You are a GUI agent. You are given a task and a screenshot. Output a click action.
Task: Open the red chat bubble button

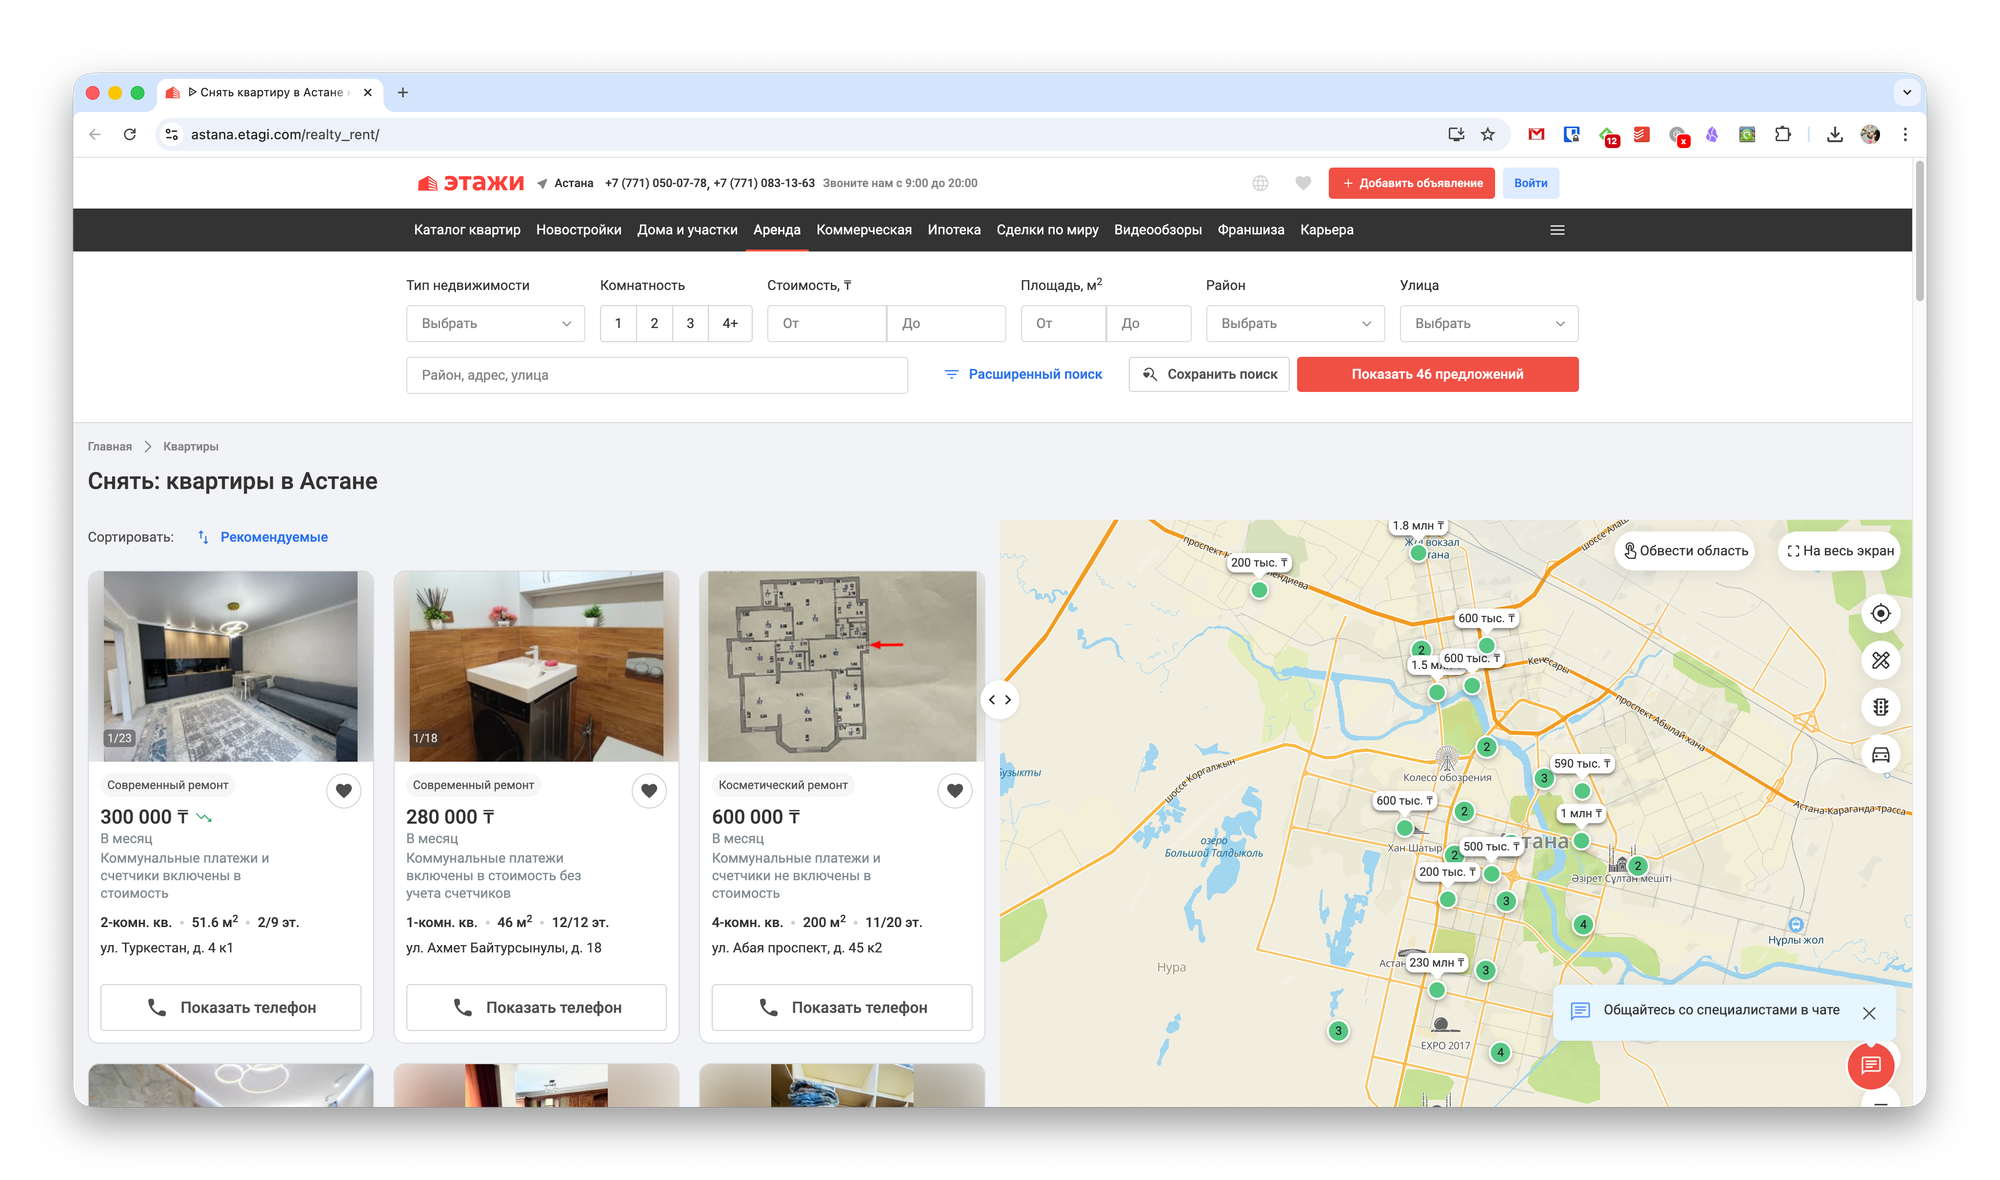click(x=1870, y=1066)
